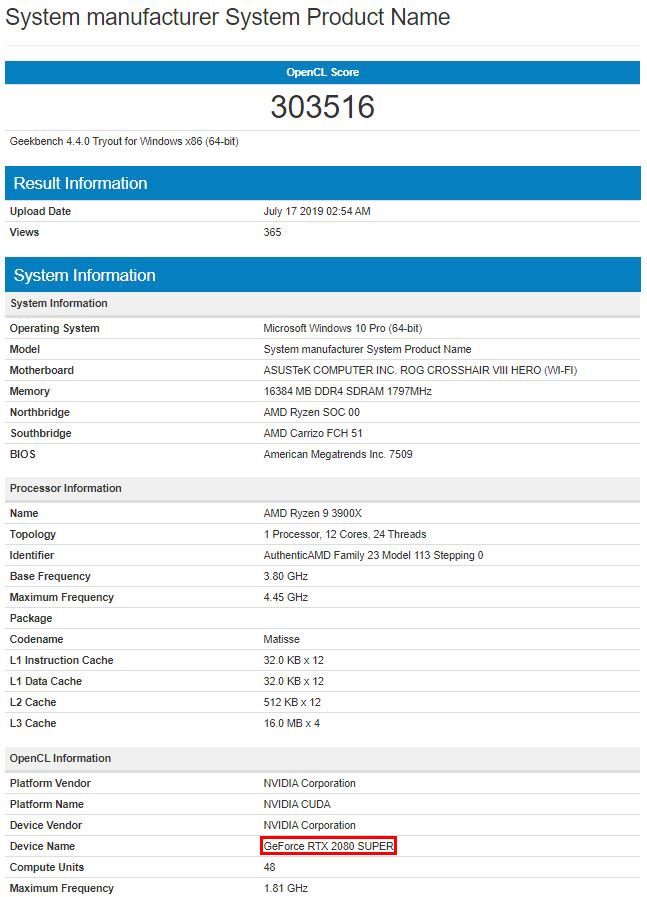The height and width of the screenshot is (897, 647).
Task: Click the ROG CROSSHAIR VIII HERO motherboard value
Action: [420, 370]
